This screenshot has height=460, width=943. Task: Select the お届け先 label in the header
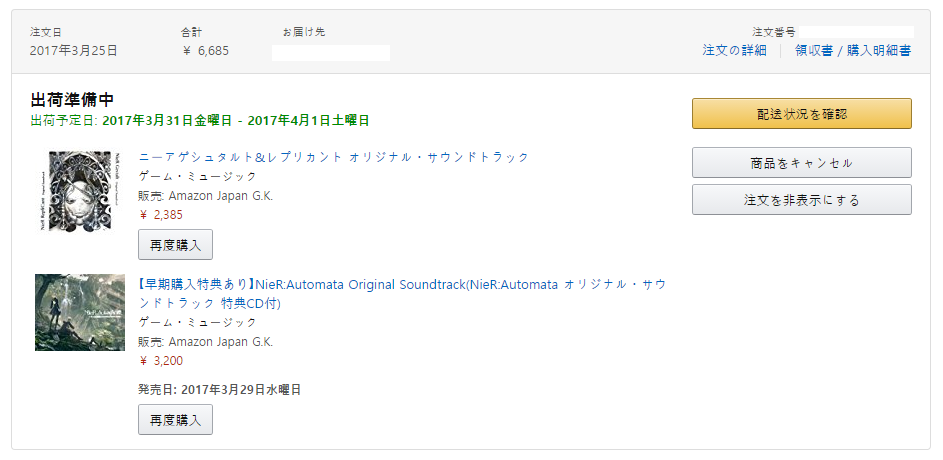pyautogui.click(x=304, y=32)
